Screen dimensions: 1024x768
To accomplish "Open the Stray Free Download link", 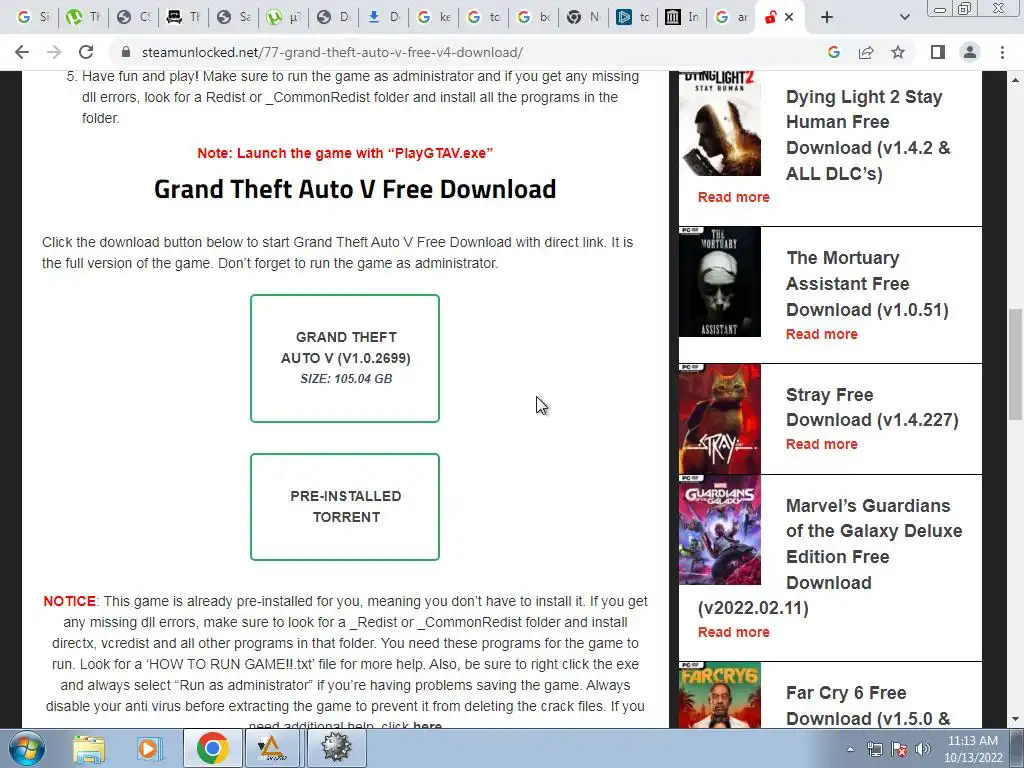I will point(872,408).
